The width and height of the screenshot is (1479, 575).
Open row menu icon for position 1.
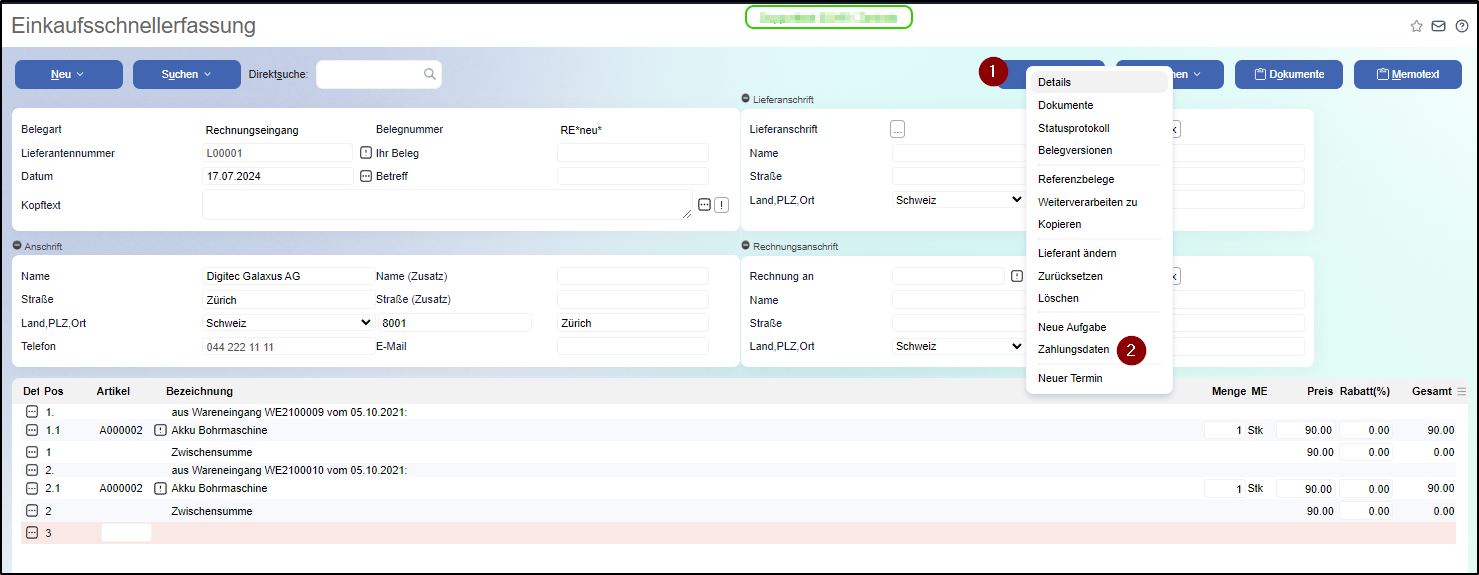click(32, 411)
